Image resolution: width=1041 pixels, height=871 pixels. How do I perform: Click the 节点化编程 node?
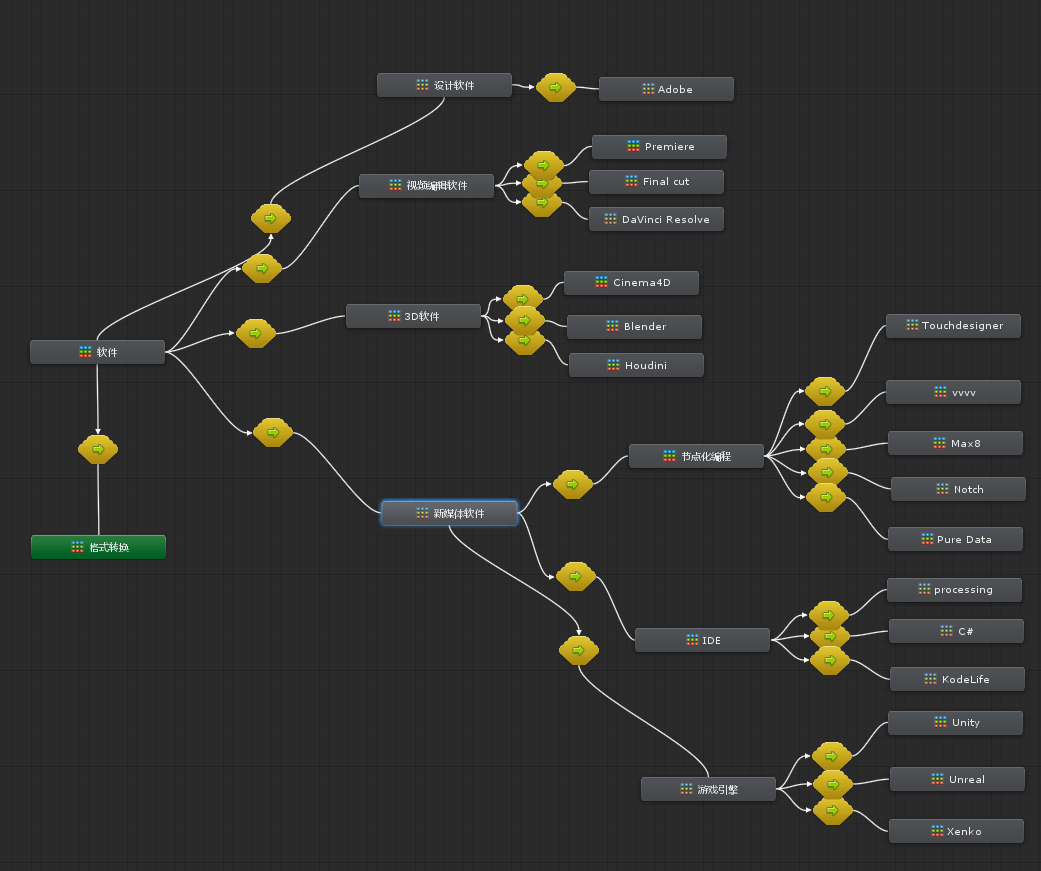pos(696,456)
